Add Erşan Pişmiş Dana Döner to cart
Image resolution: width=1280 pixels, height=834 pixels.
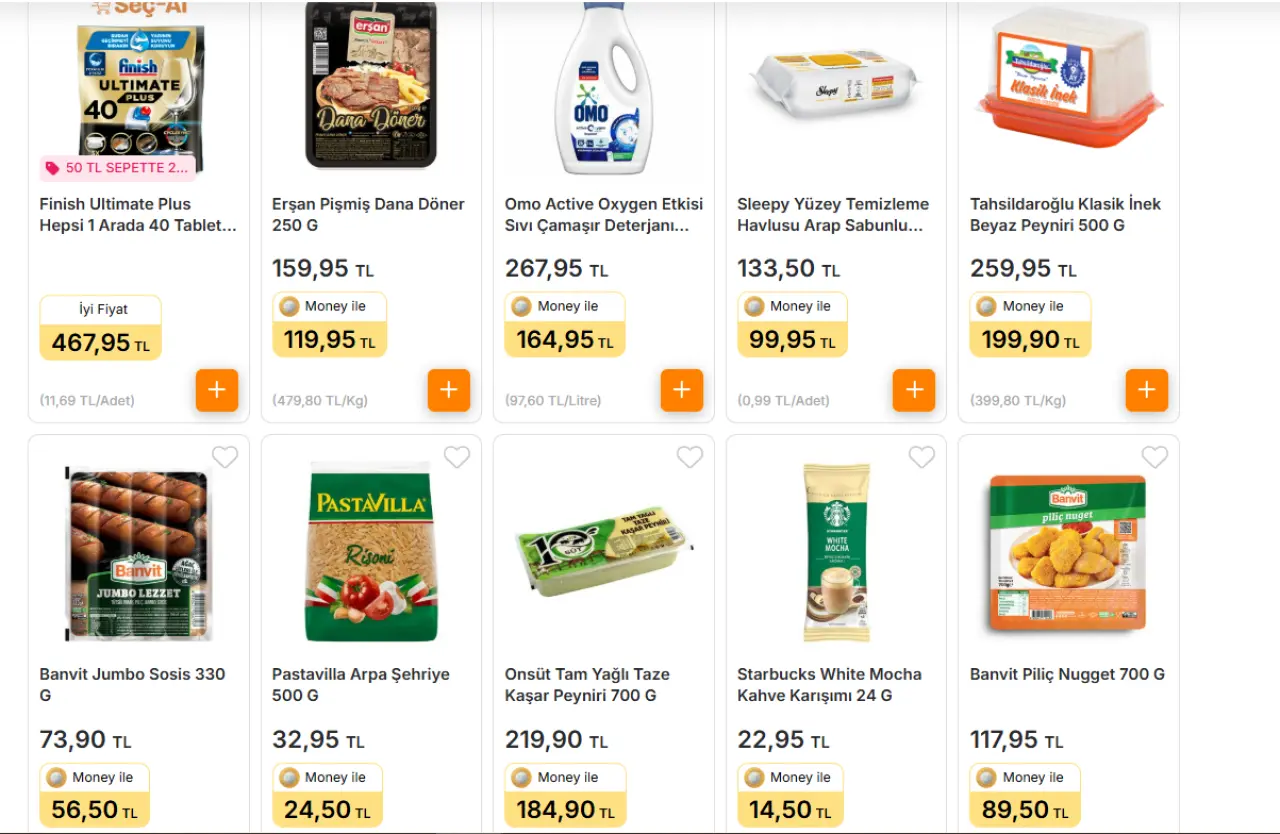(x=449, y=390)
